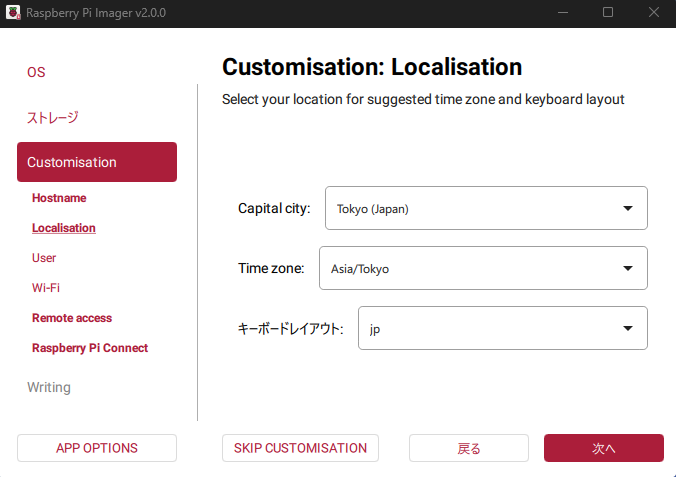Go to Wi-Fi settings page
Viewport: 676px width, 477px height.
click(46, 288)
